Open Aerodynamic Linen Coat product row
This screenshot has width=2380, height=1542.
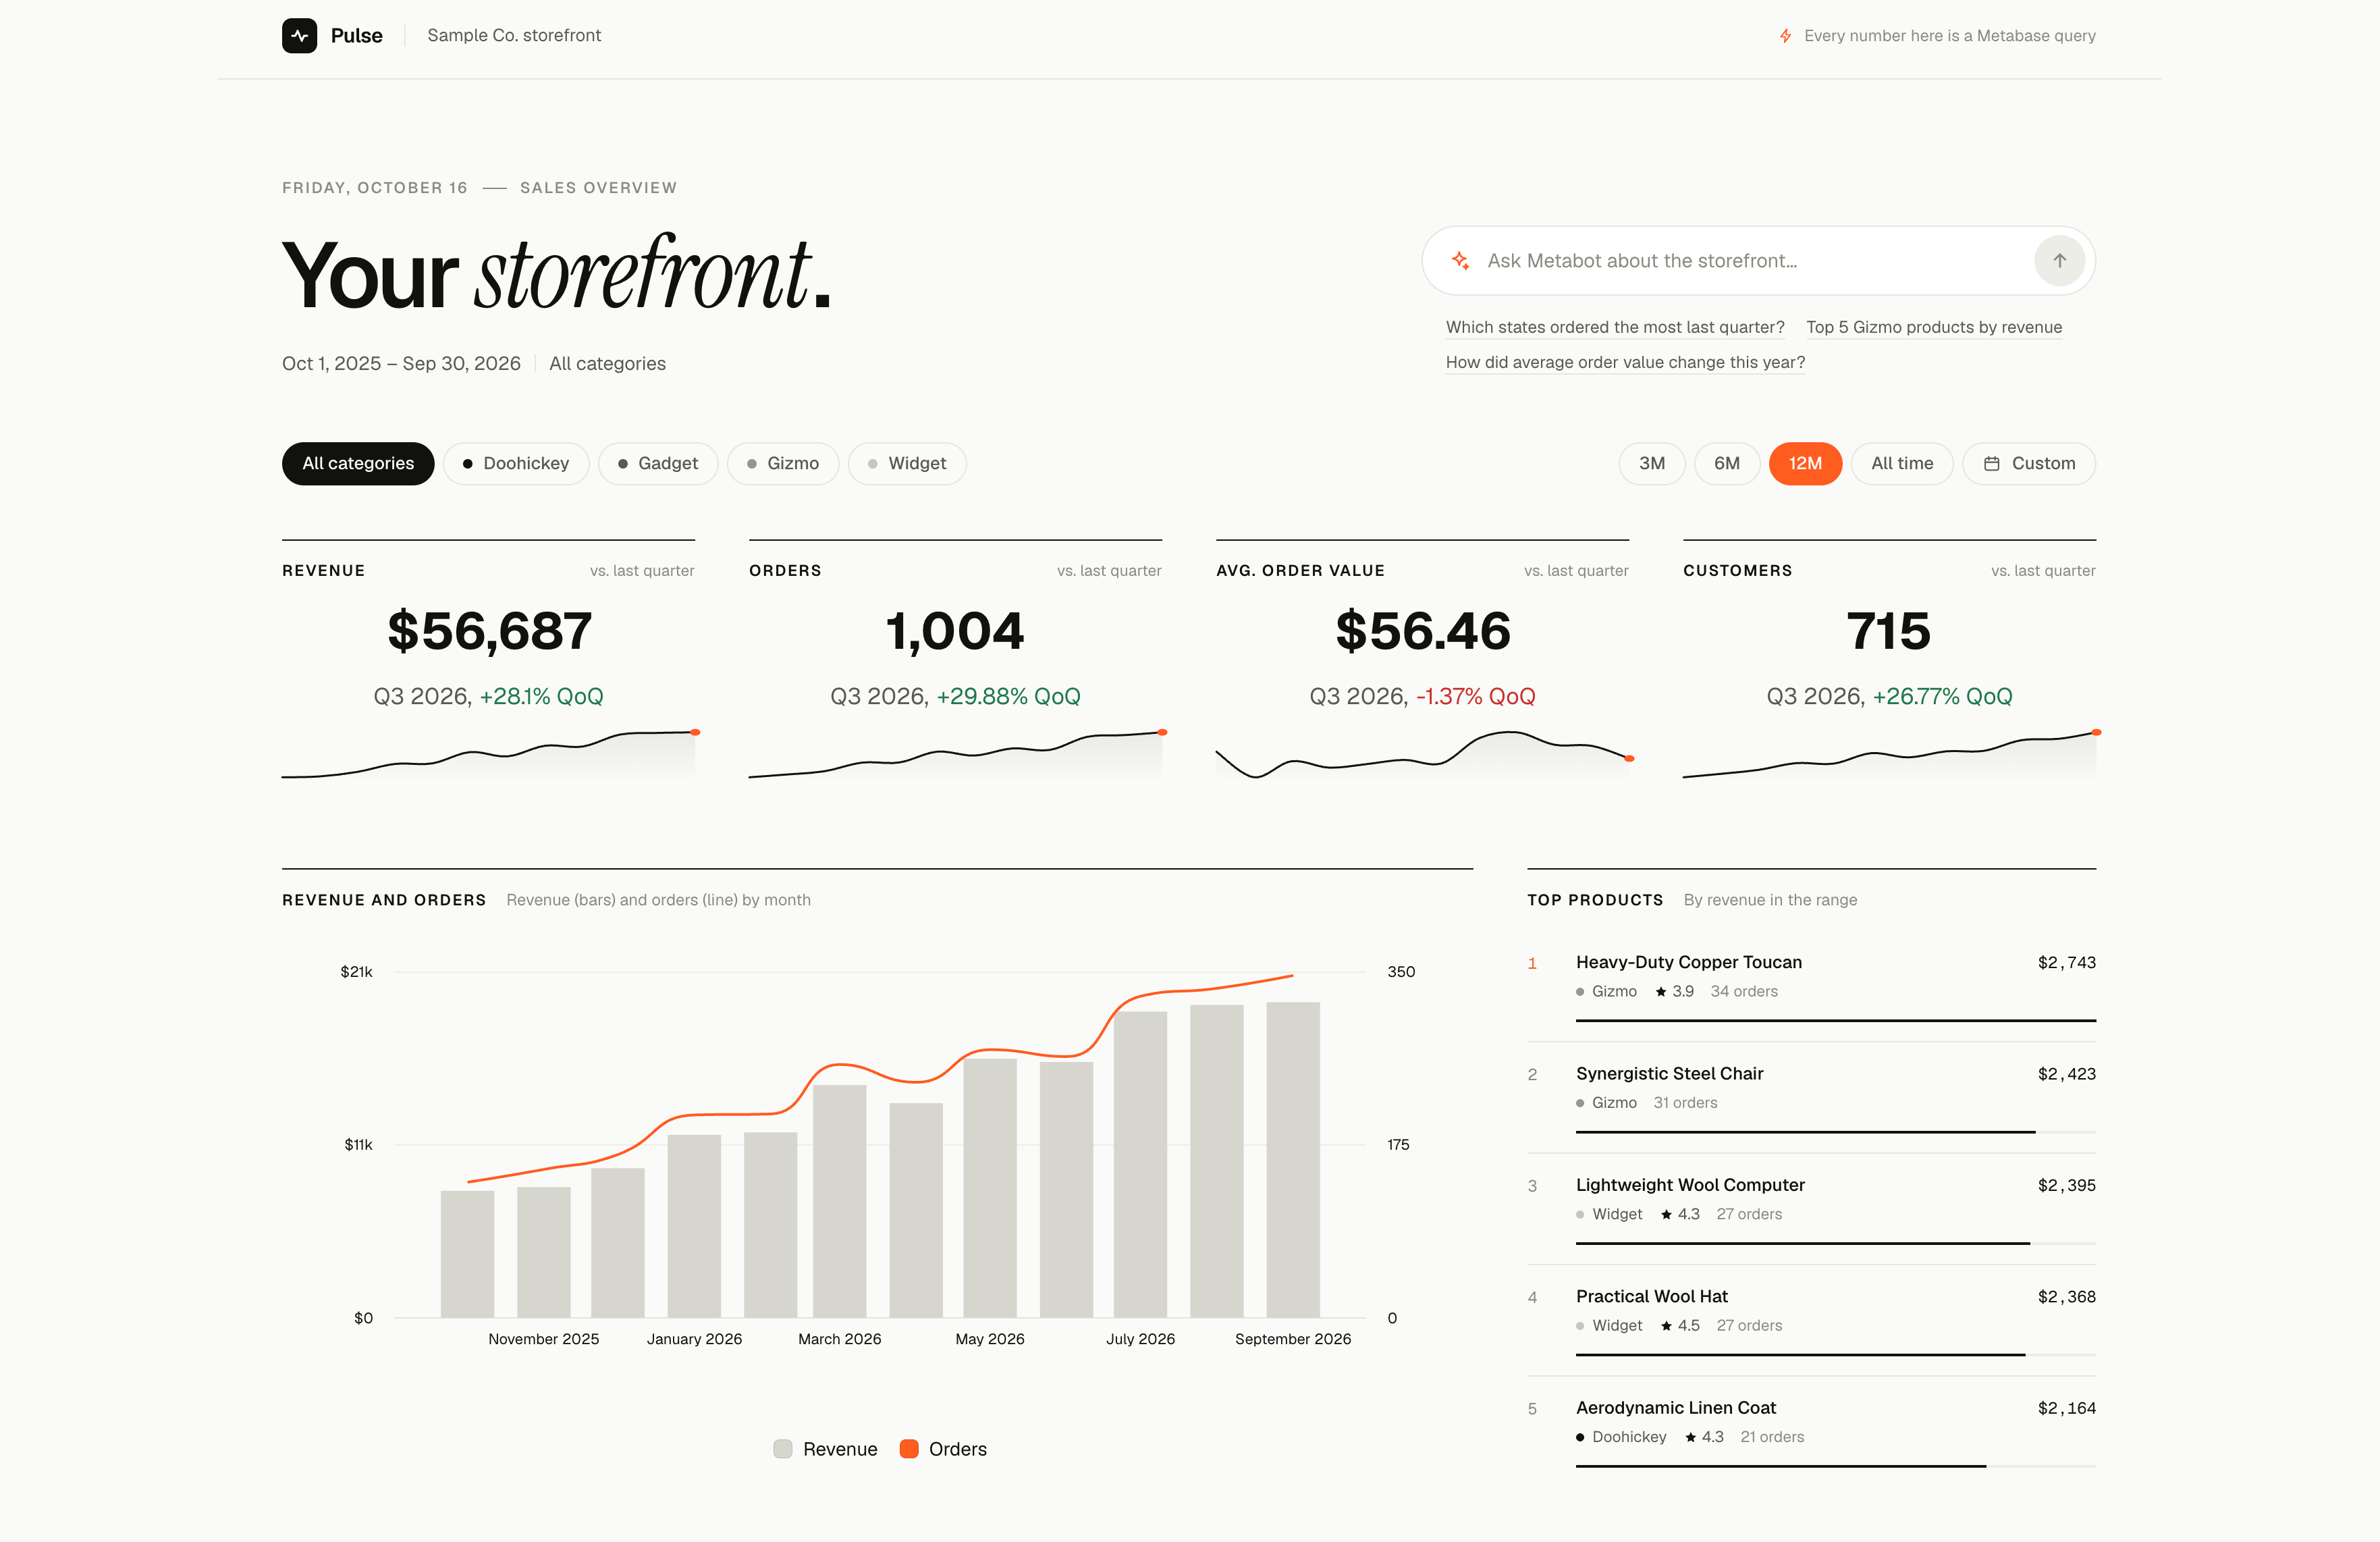1812,1431
